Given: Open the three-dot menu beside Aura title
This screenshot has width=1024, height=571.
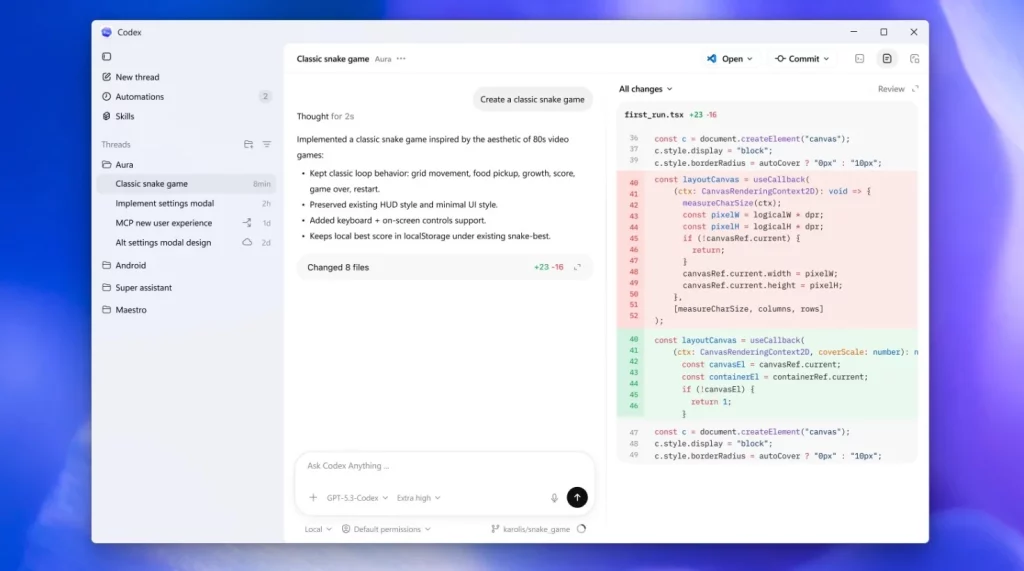Looking at the screenshot, I should click(401, 59).
